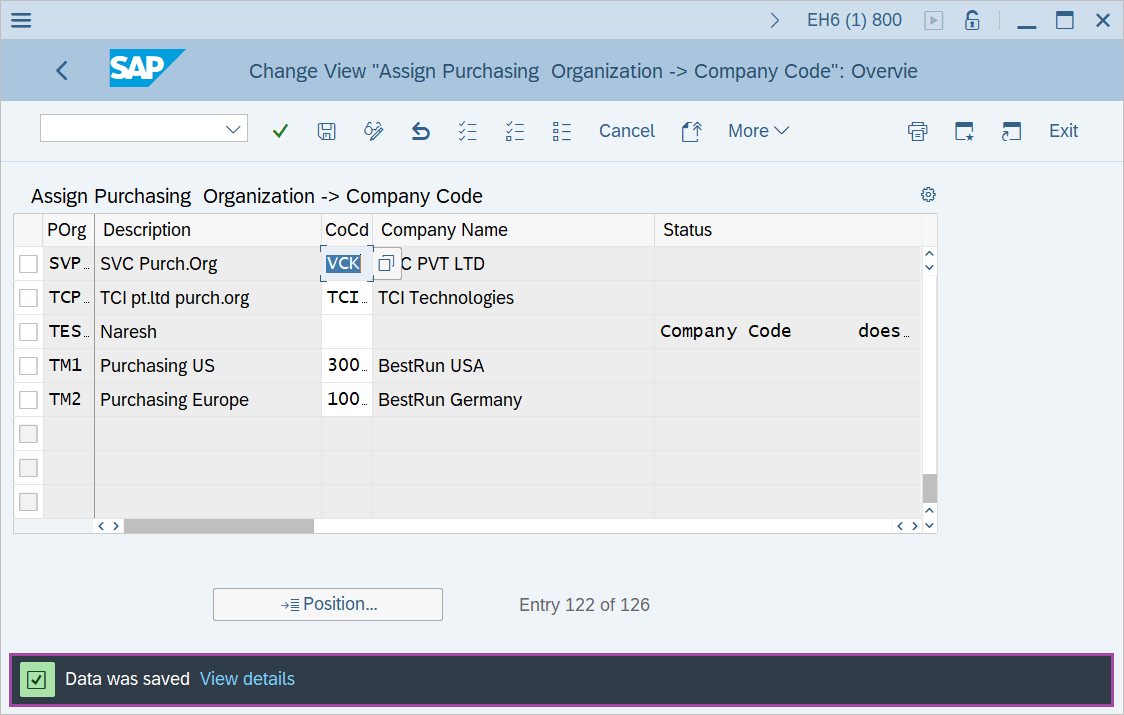Select the SVP purchasing organization row checkbox

click(27, 263)
